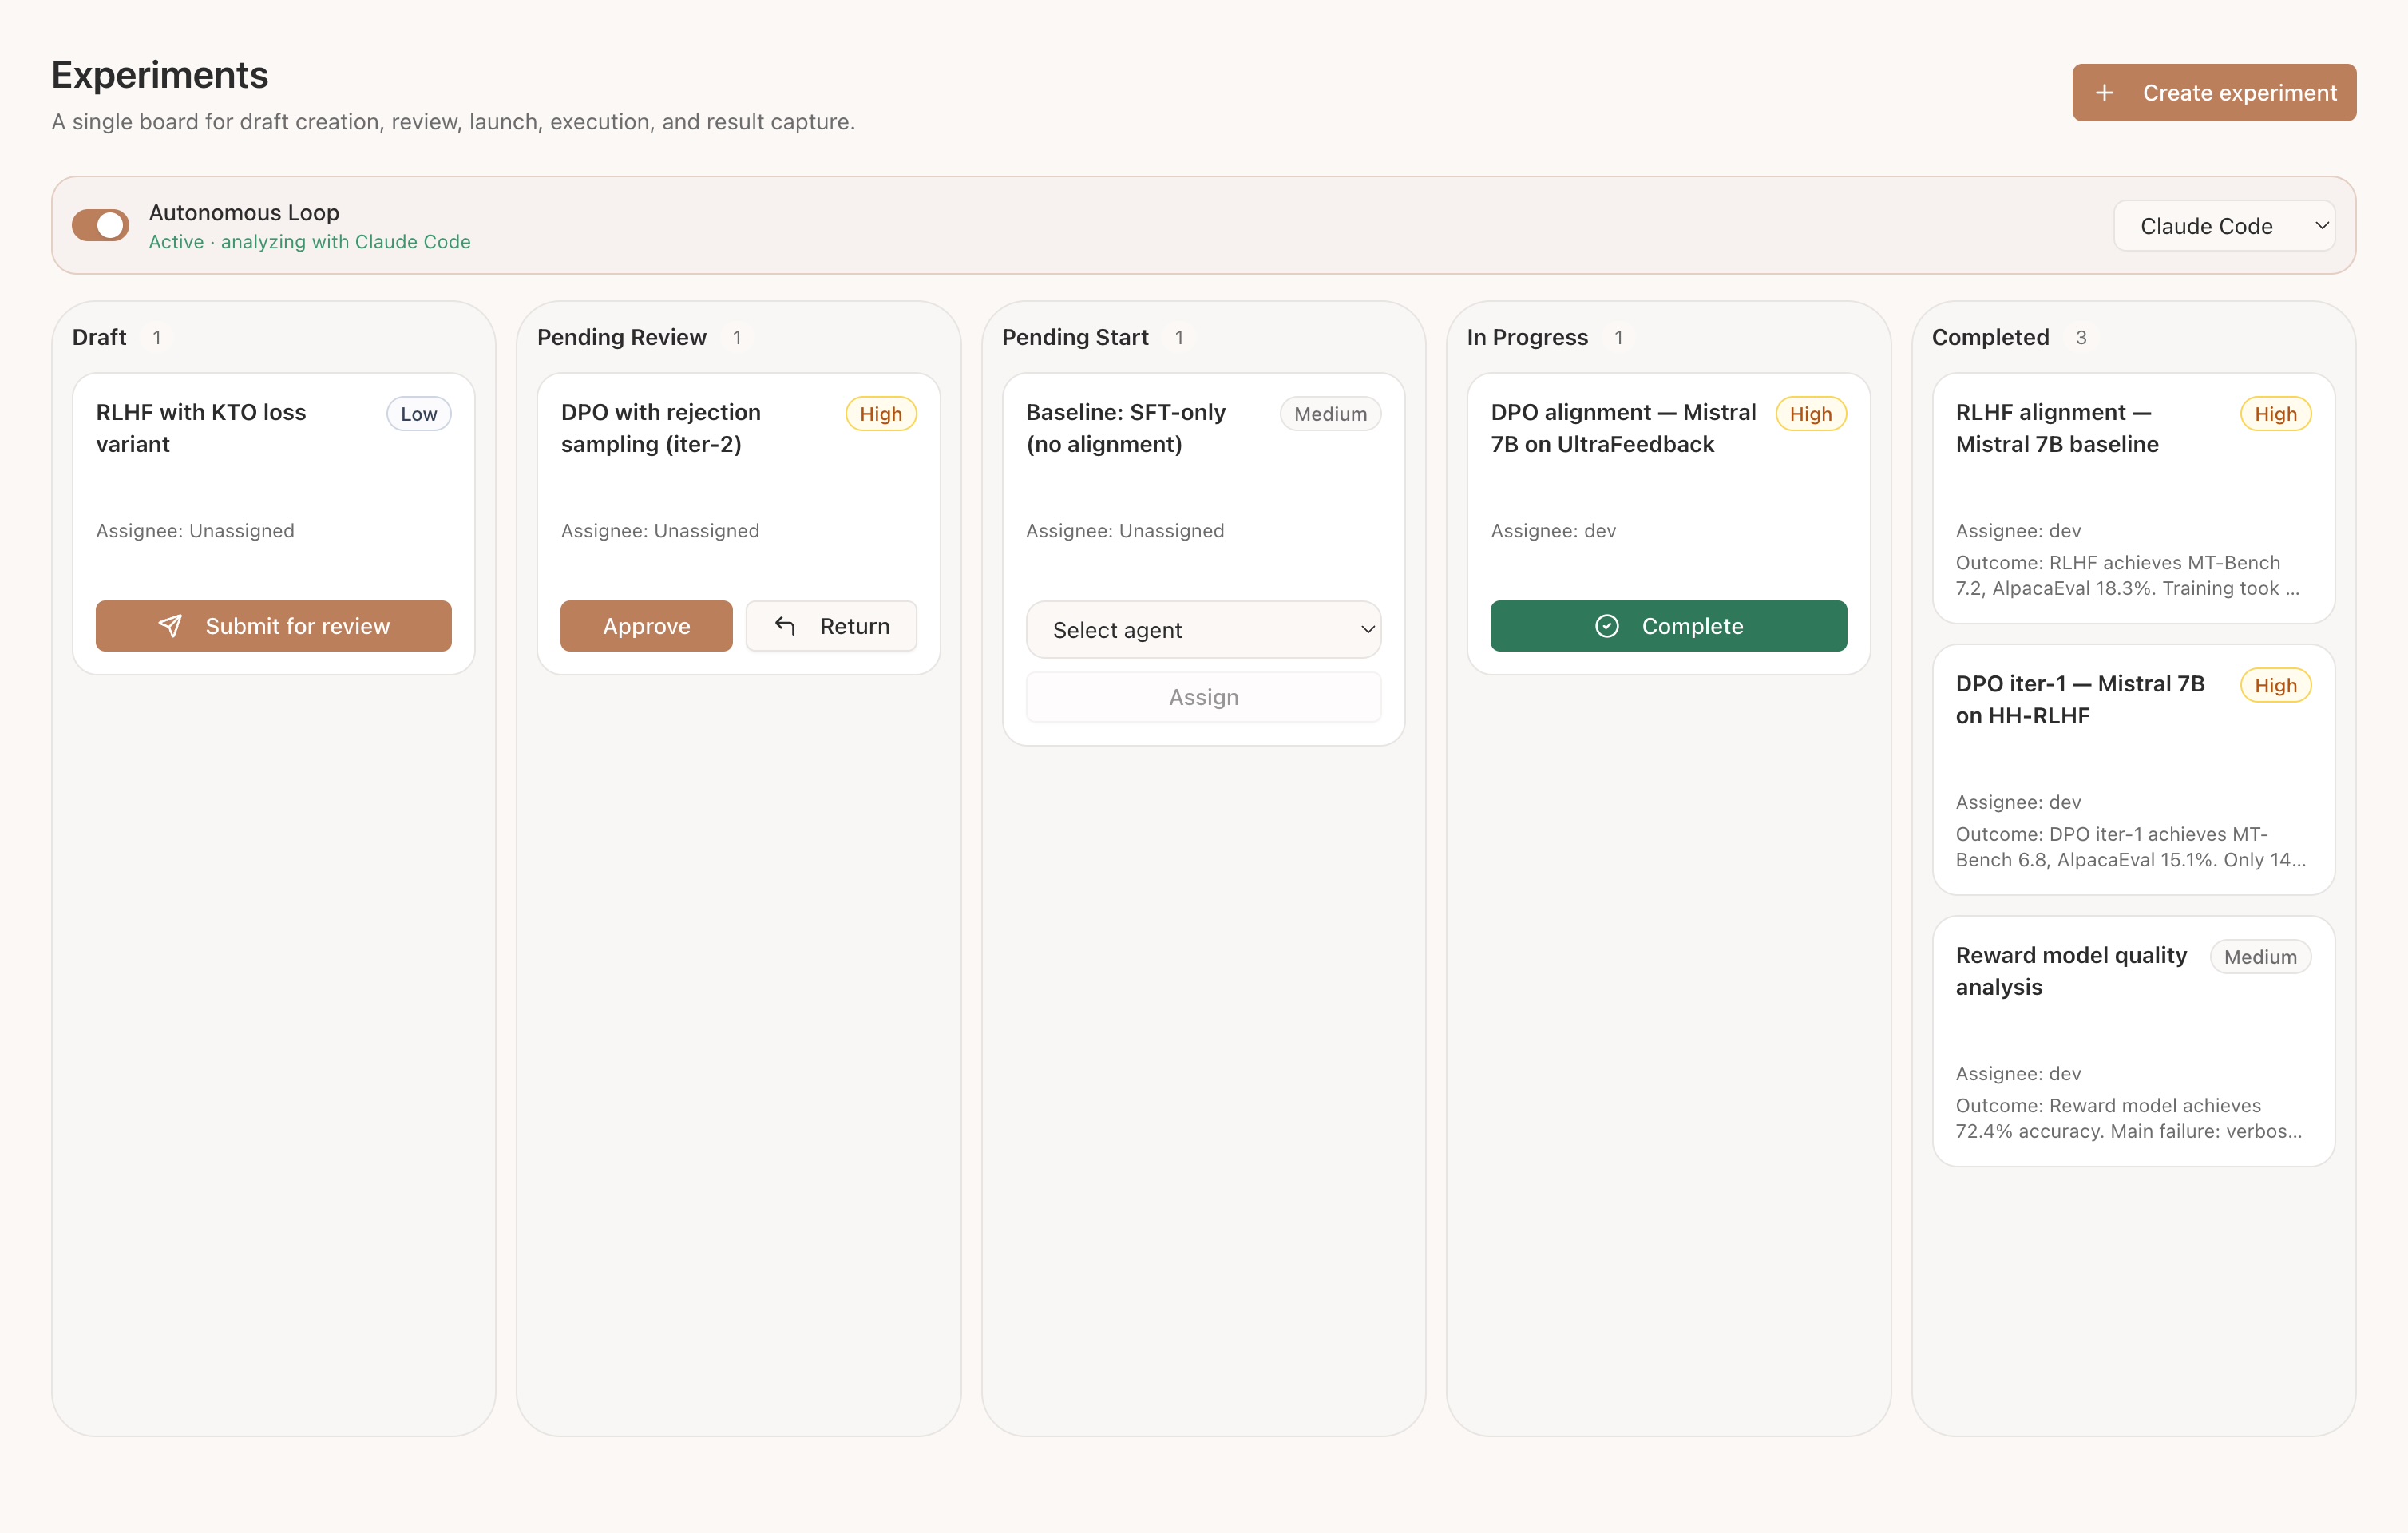The width and height of the screenshot is (2408, 1533).
Task: Click the High priority badge on DPO iter-2 card
Action: pos(880,413)
